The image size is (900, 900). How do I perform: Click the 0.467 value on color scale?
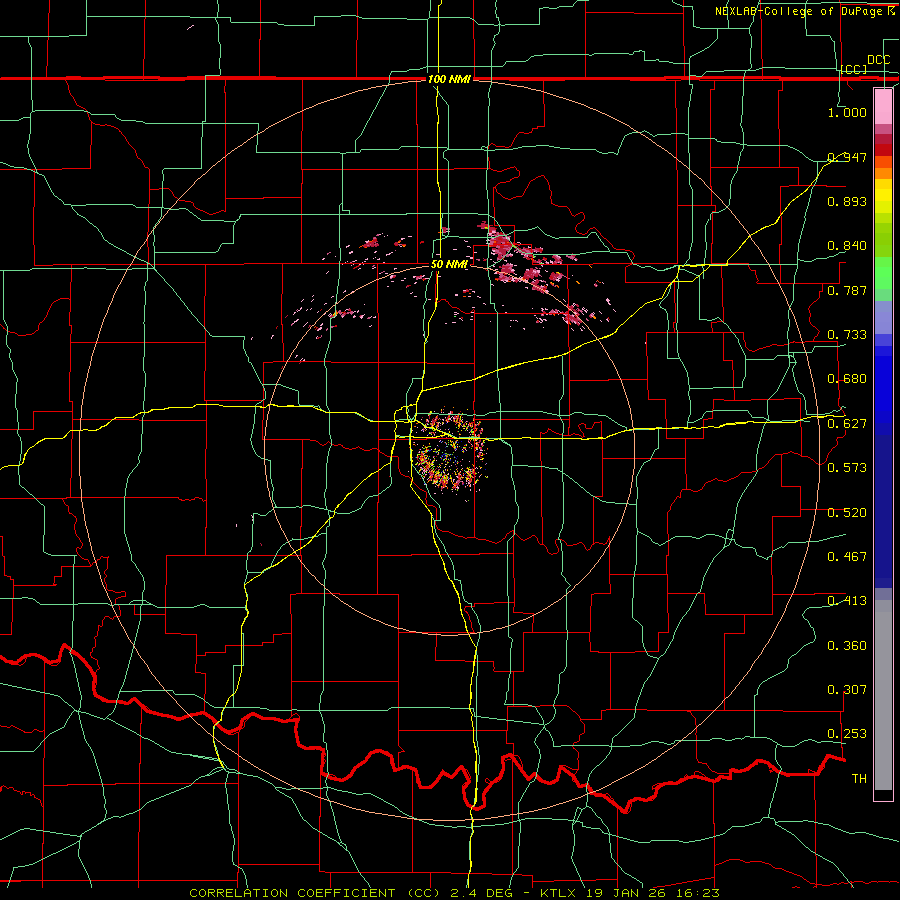point(847,556)
